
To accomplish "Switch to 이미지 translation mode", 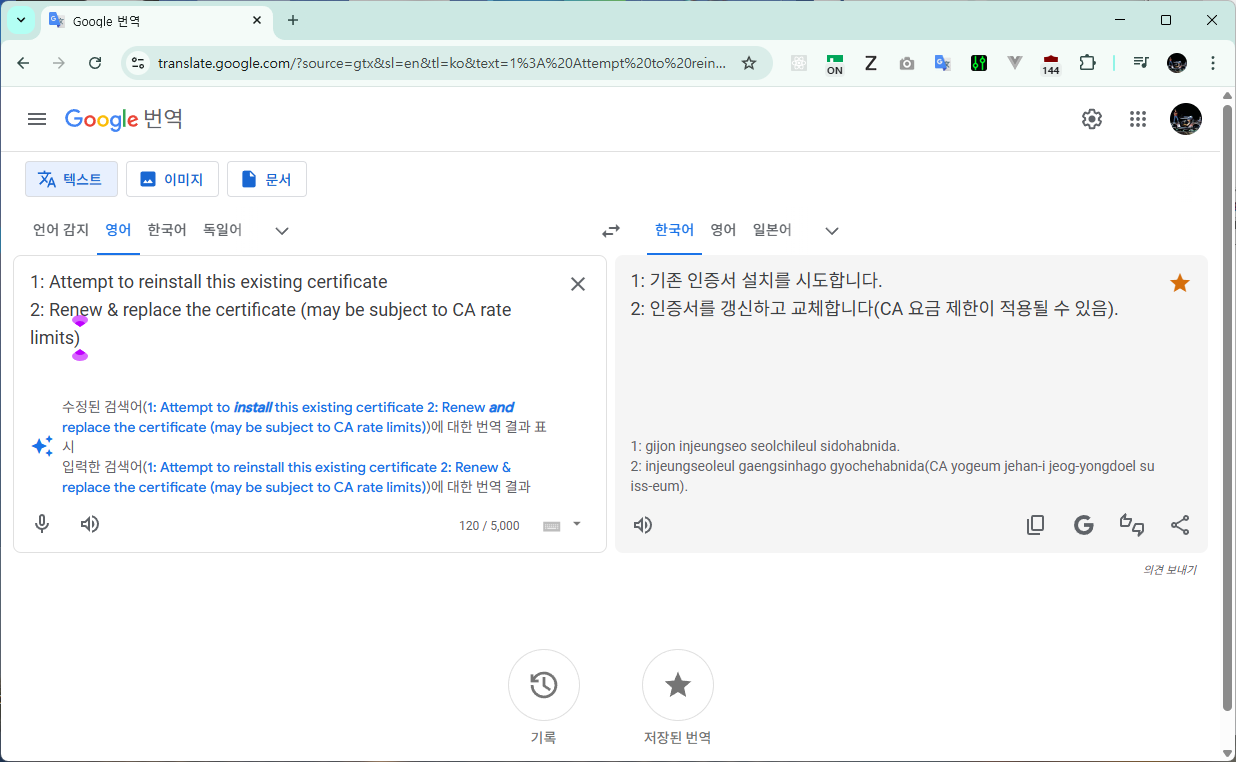I will click(172, 179).
